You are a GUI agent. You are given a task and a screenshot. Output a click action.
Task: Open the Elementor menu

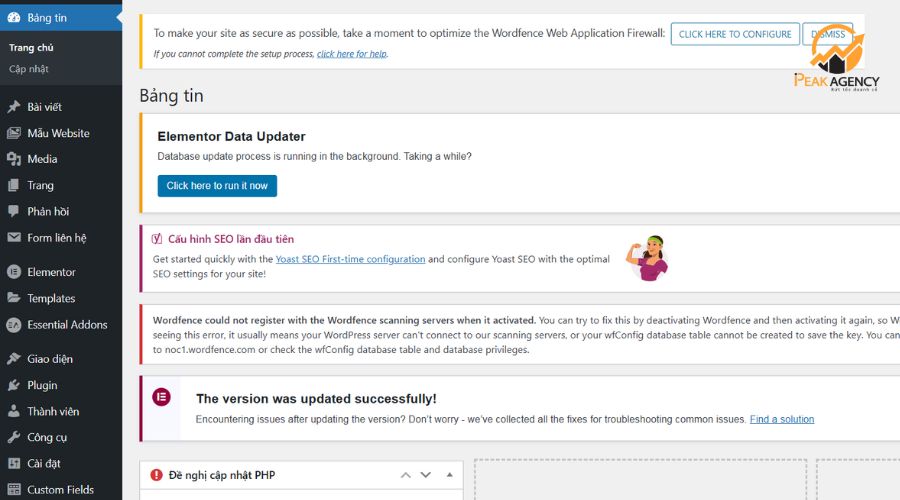61,272
